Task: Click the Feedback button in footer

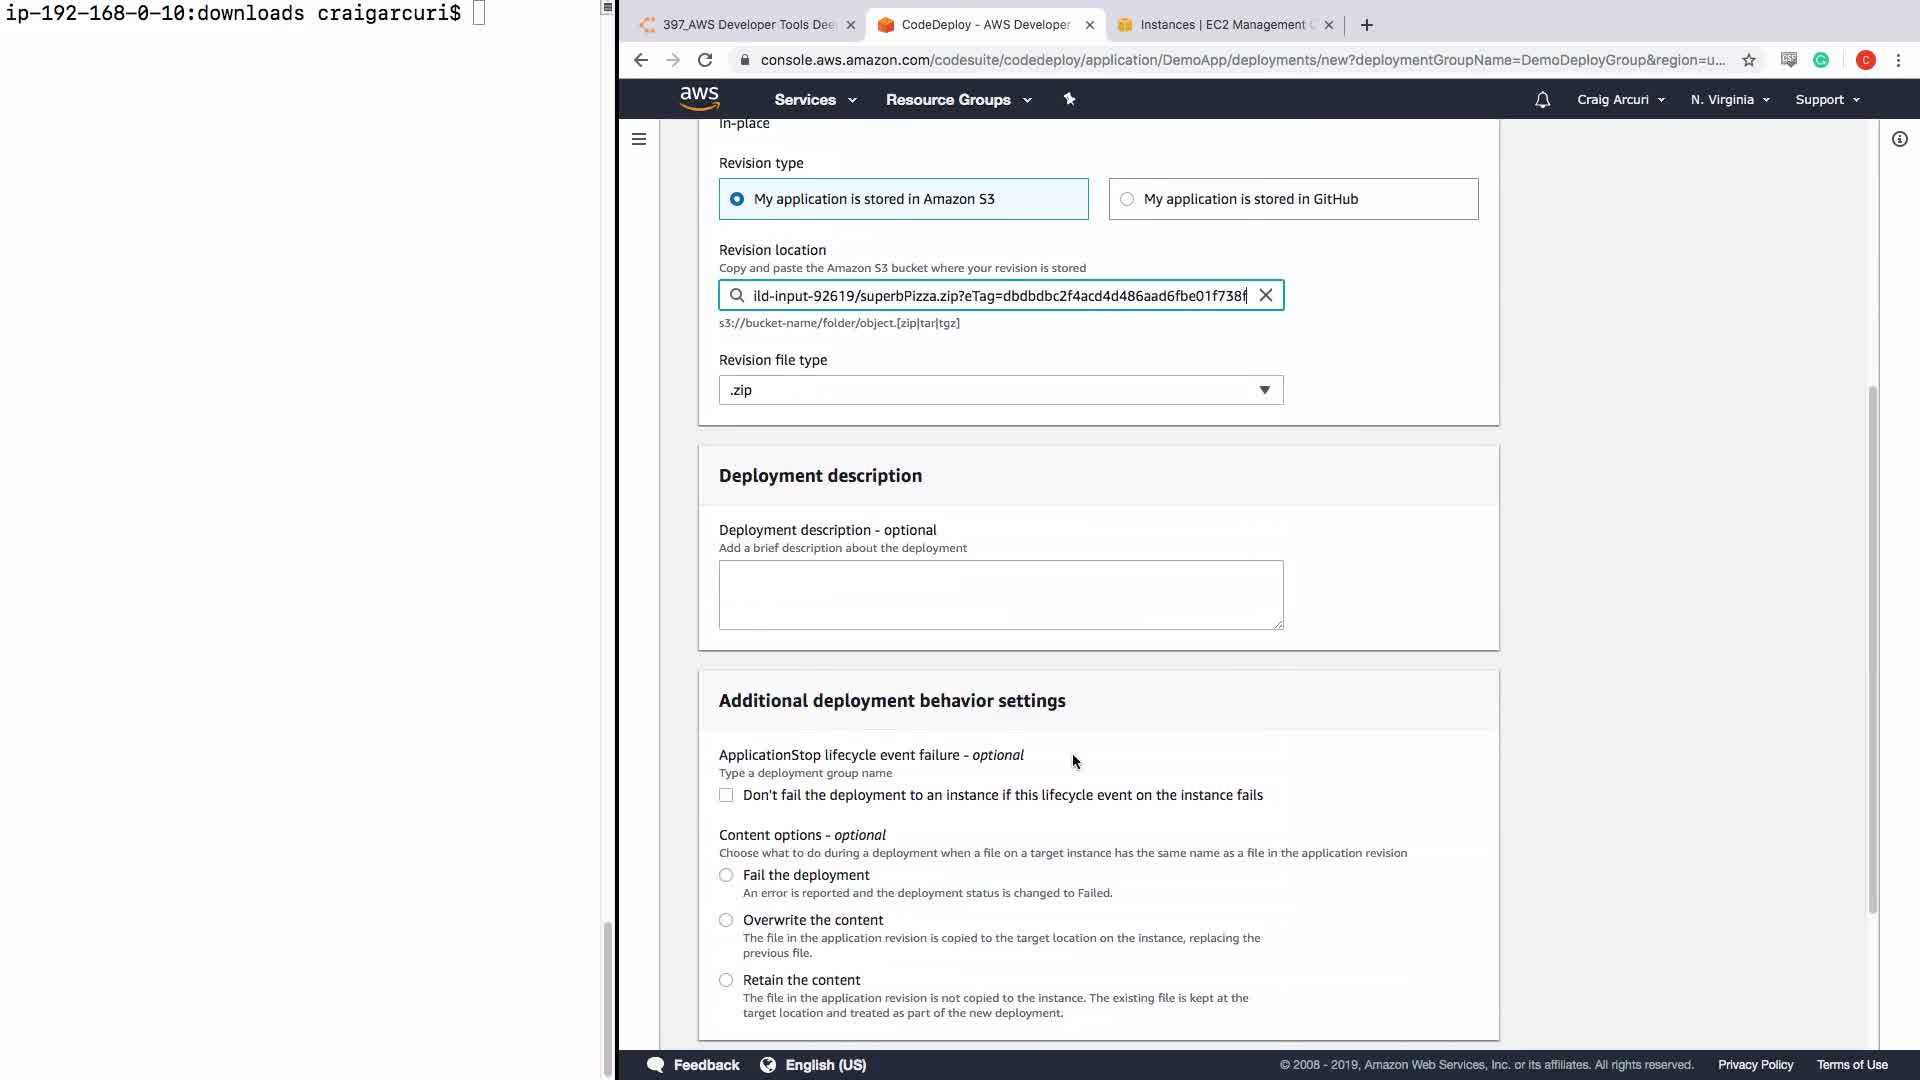Action: pos(694,1065)
